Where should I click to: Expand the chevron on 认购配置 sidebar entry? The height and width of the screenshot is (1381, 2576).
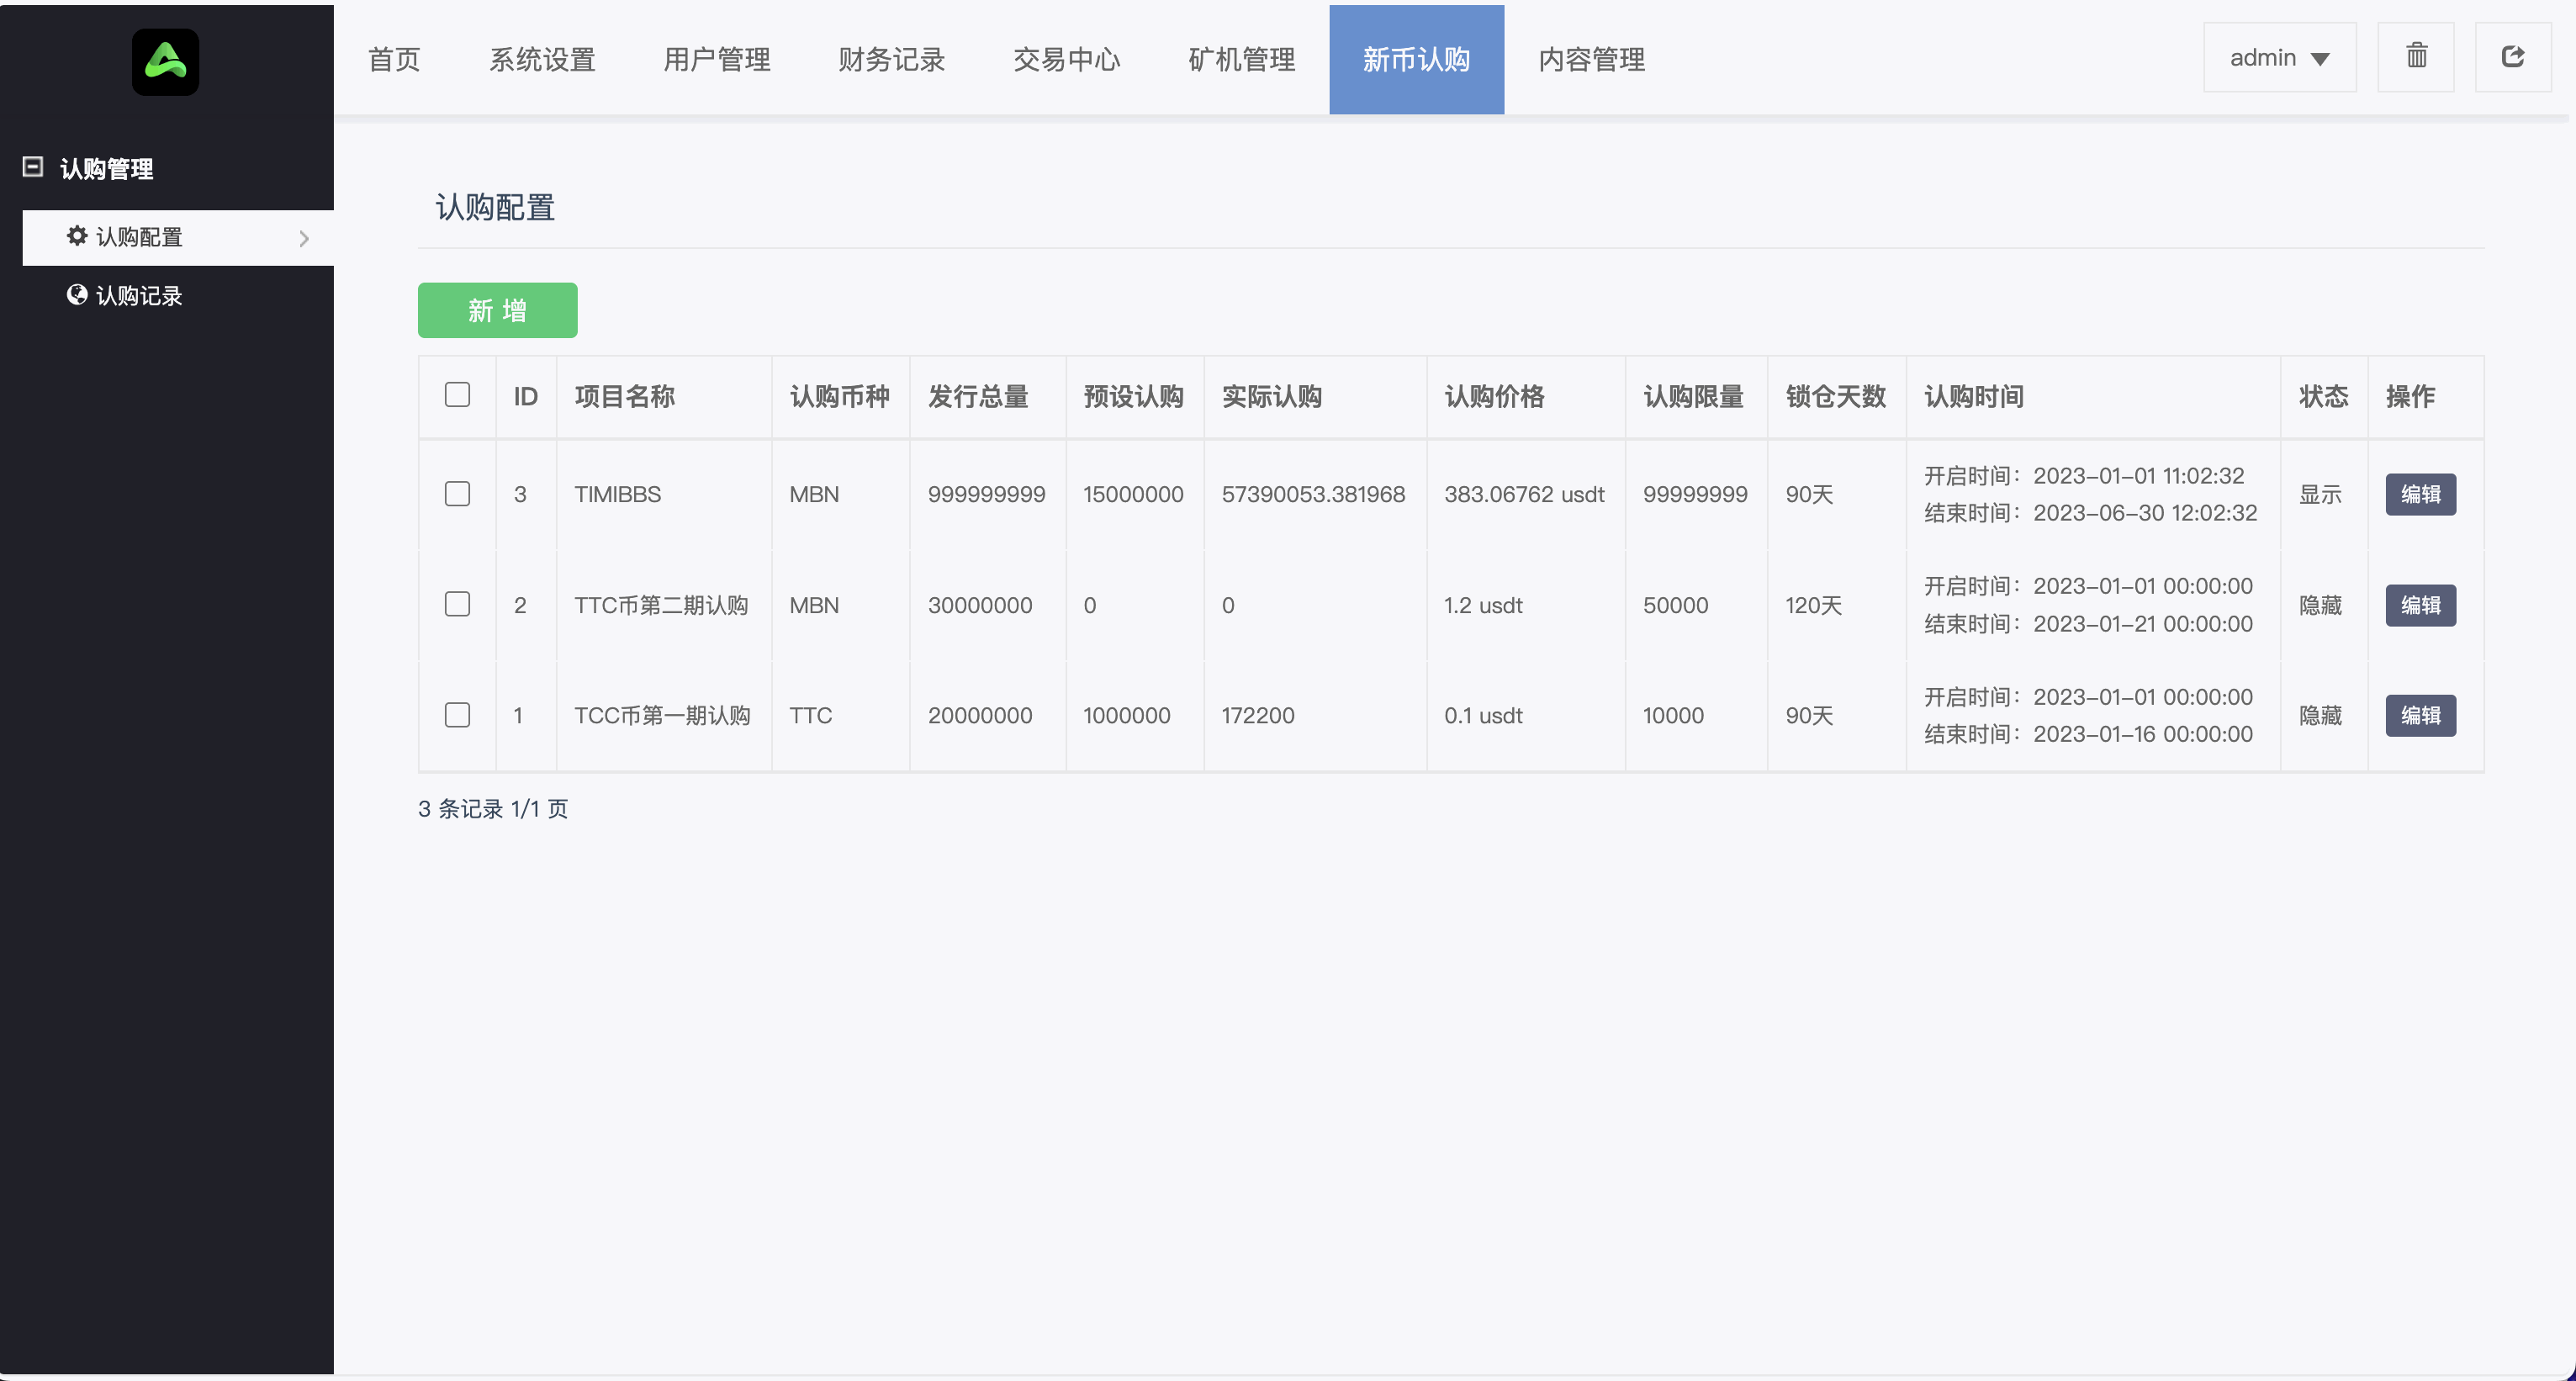tap(305, 237)
